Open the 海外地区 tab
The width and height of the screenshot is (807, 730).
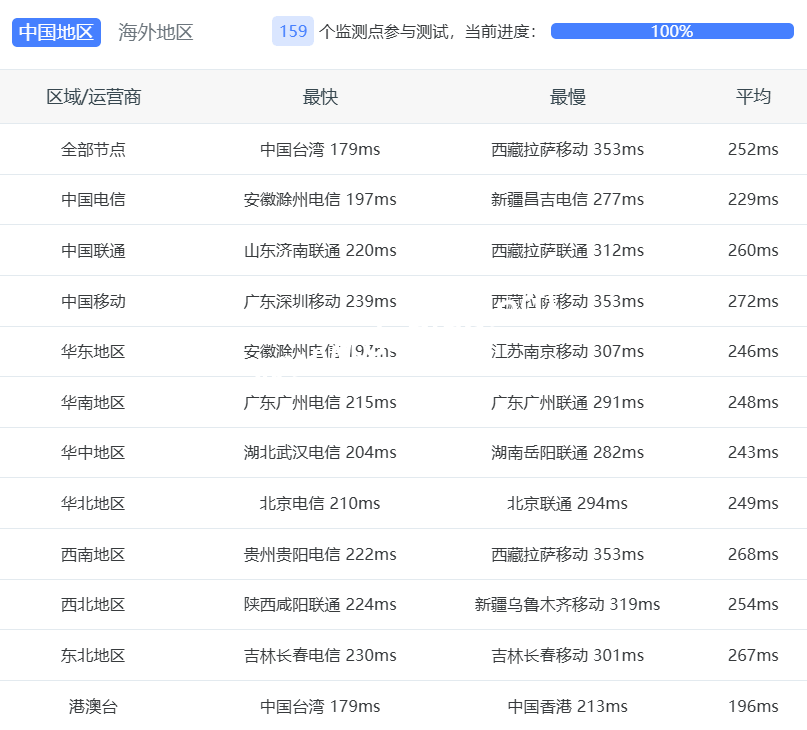(x=156, y=32)
